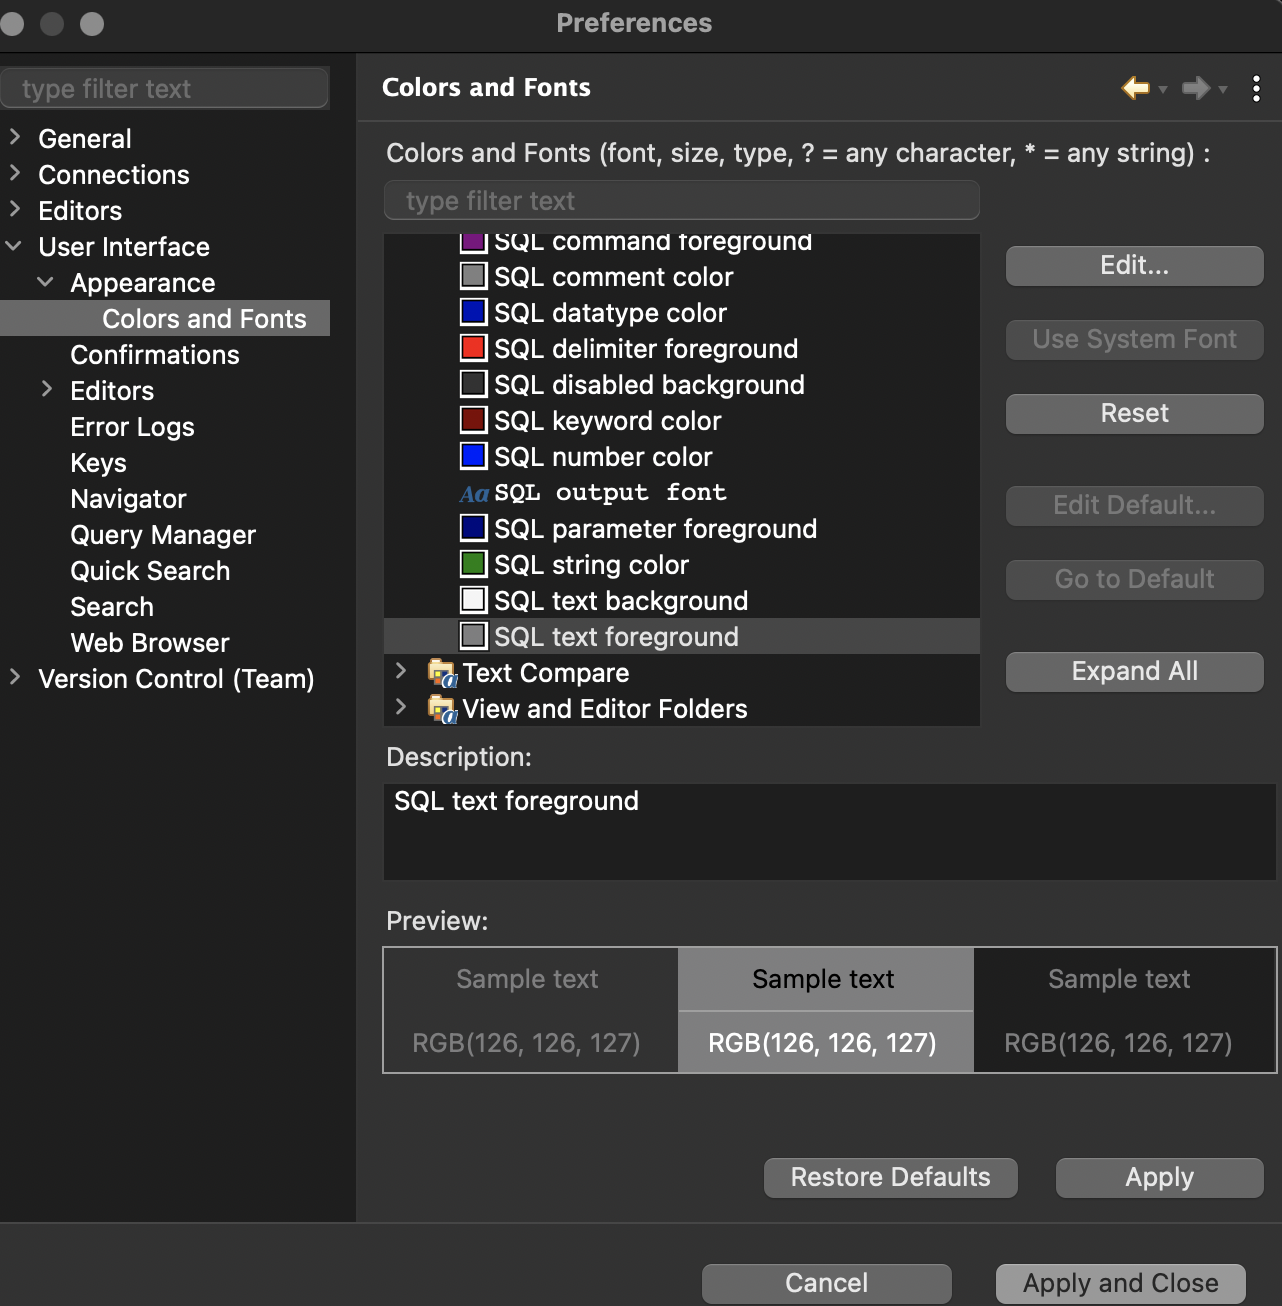Select SQL text foreground row
The height and width of the screenshot is (1306, 1282).
point(681,636)
